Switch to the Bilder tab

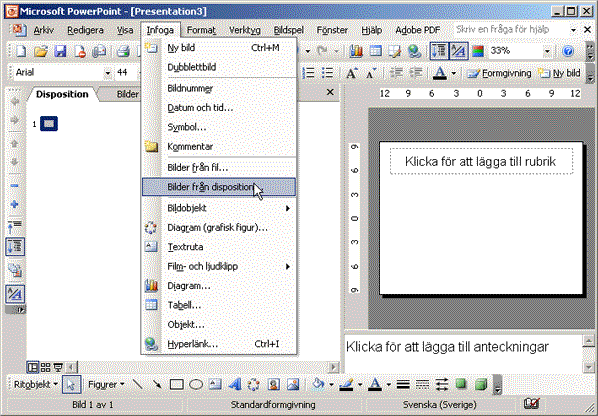[x=127, y=94]
